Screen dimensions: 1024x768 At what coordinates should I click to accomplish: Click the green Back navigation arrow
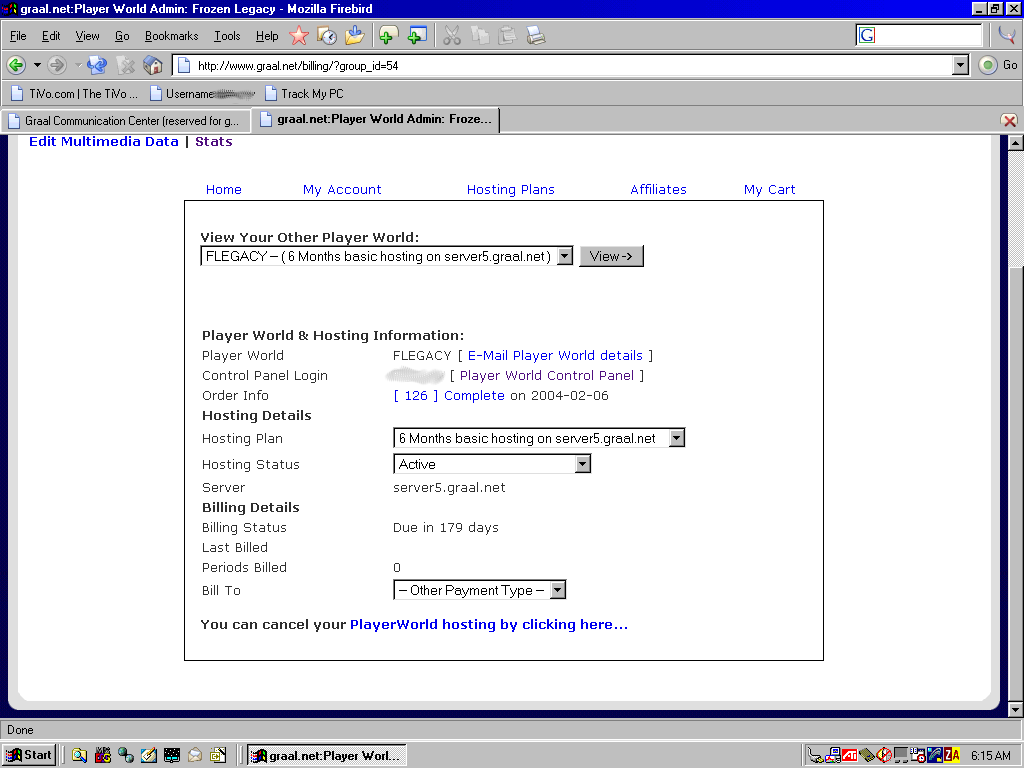(x=16, y=65)
